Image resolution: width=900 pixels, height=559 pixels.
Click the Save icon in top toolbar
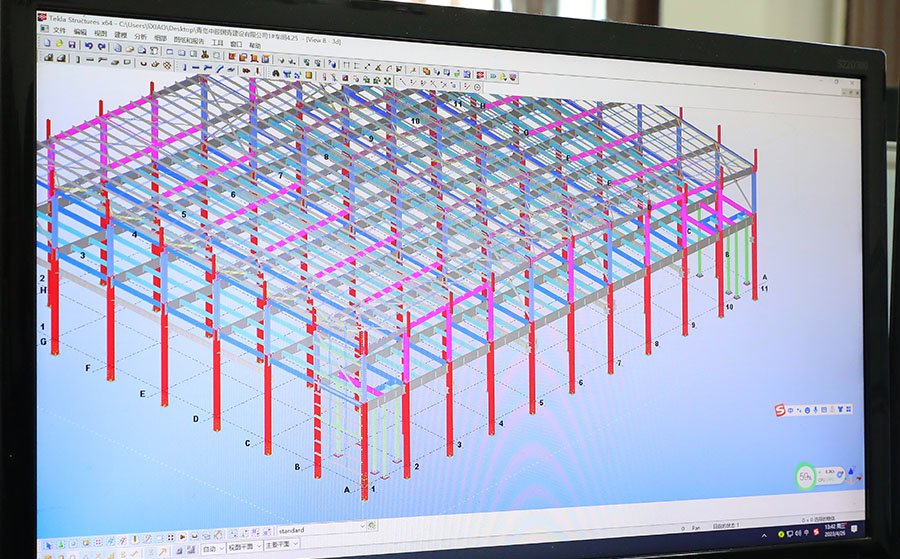click(72, 45)
